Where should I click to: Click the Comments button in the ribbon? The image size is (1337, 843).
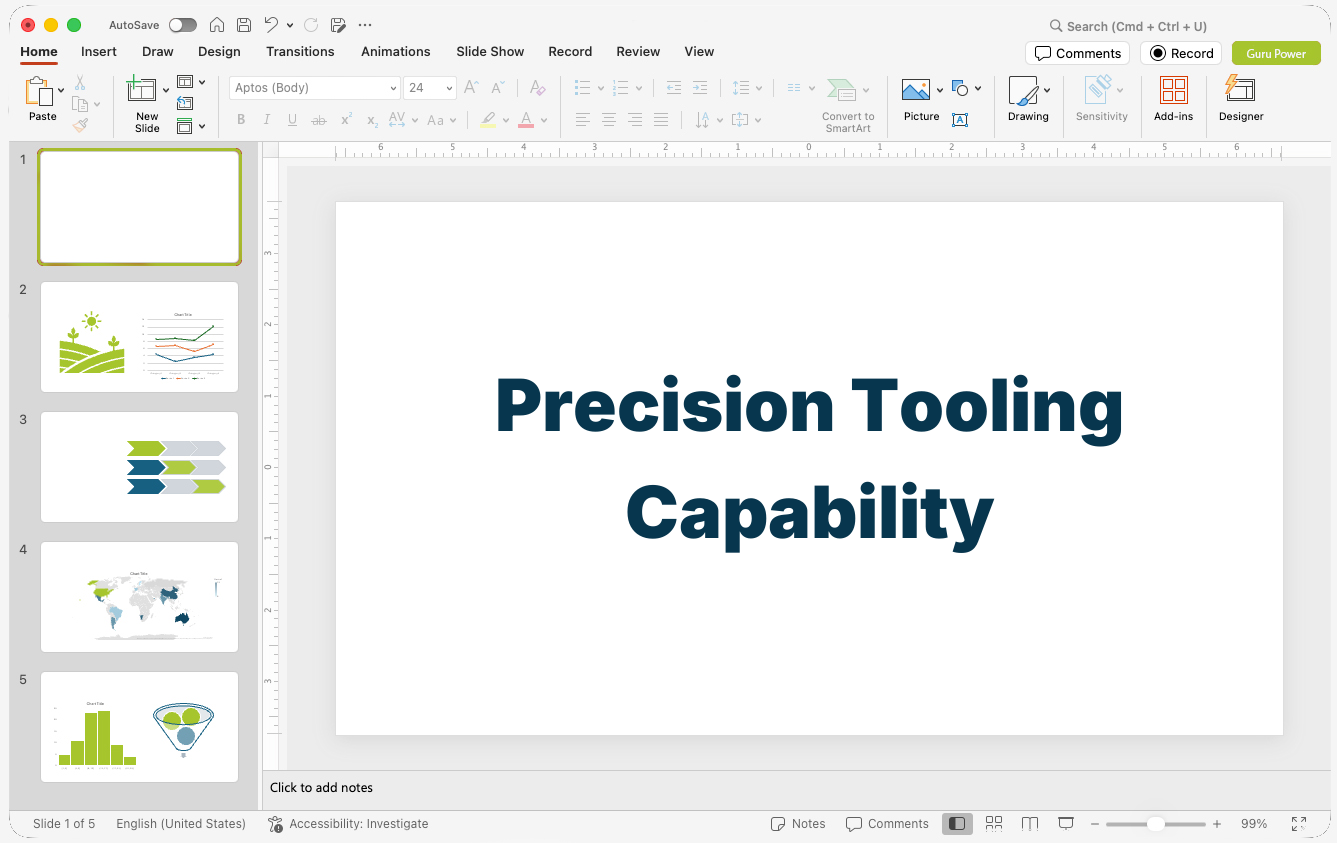click(x=1077, y=53)
